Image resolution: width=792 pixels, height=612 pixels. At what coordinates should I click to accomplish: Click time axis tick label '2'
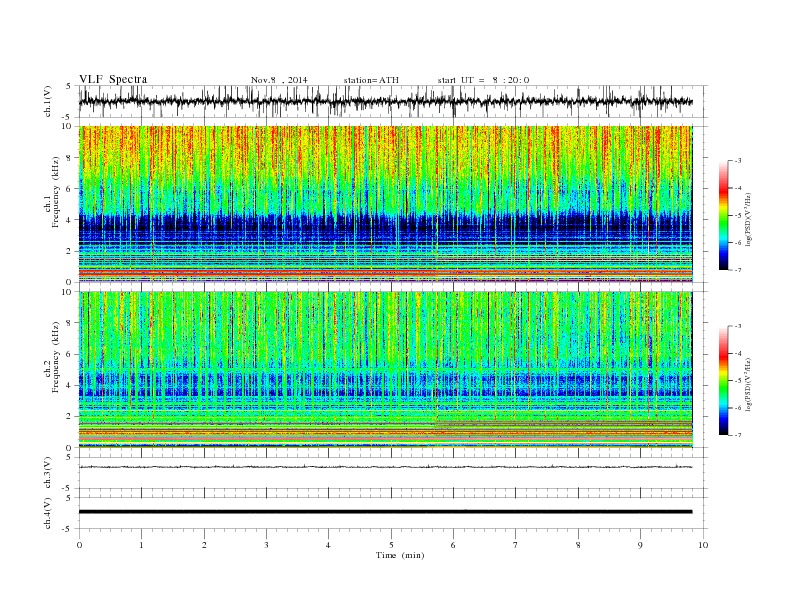(x=204, y=545)
